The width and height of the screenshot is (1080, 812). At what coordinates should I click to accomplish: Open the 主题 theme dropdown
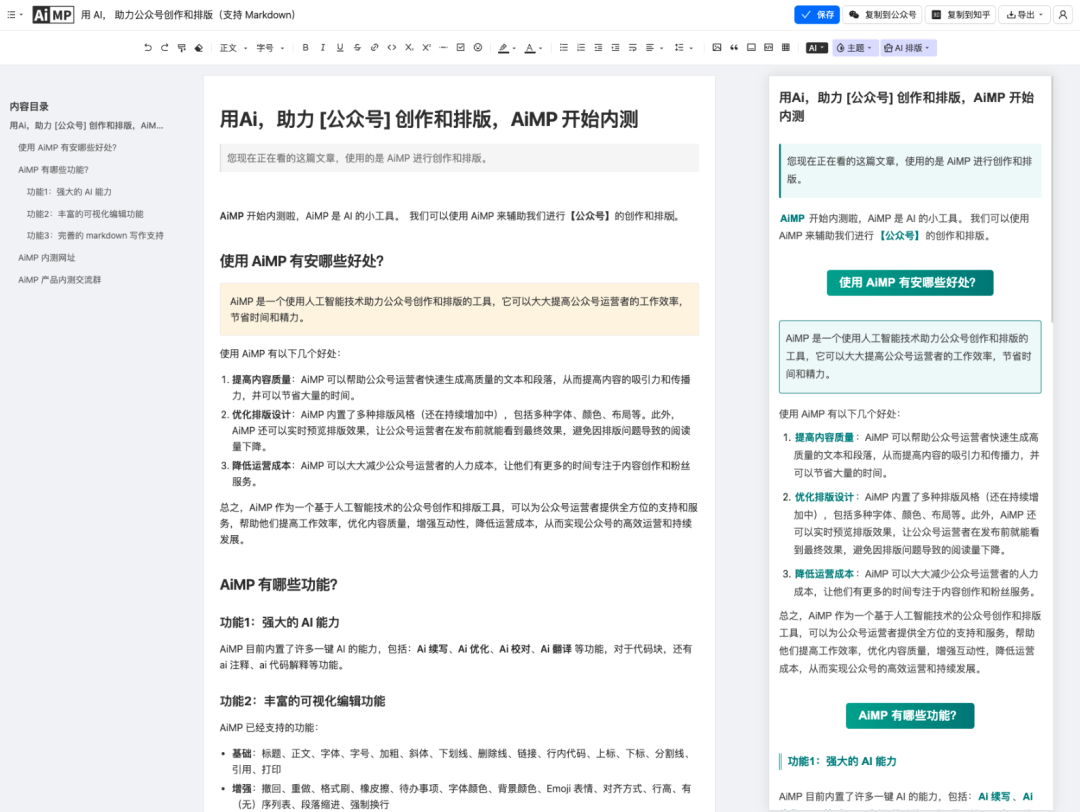click(x=854, y=48)
